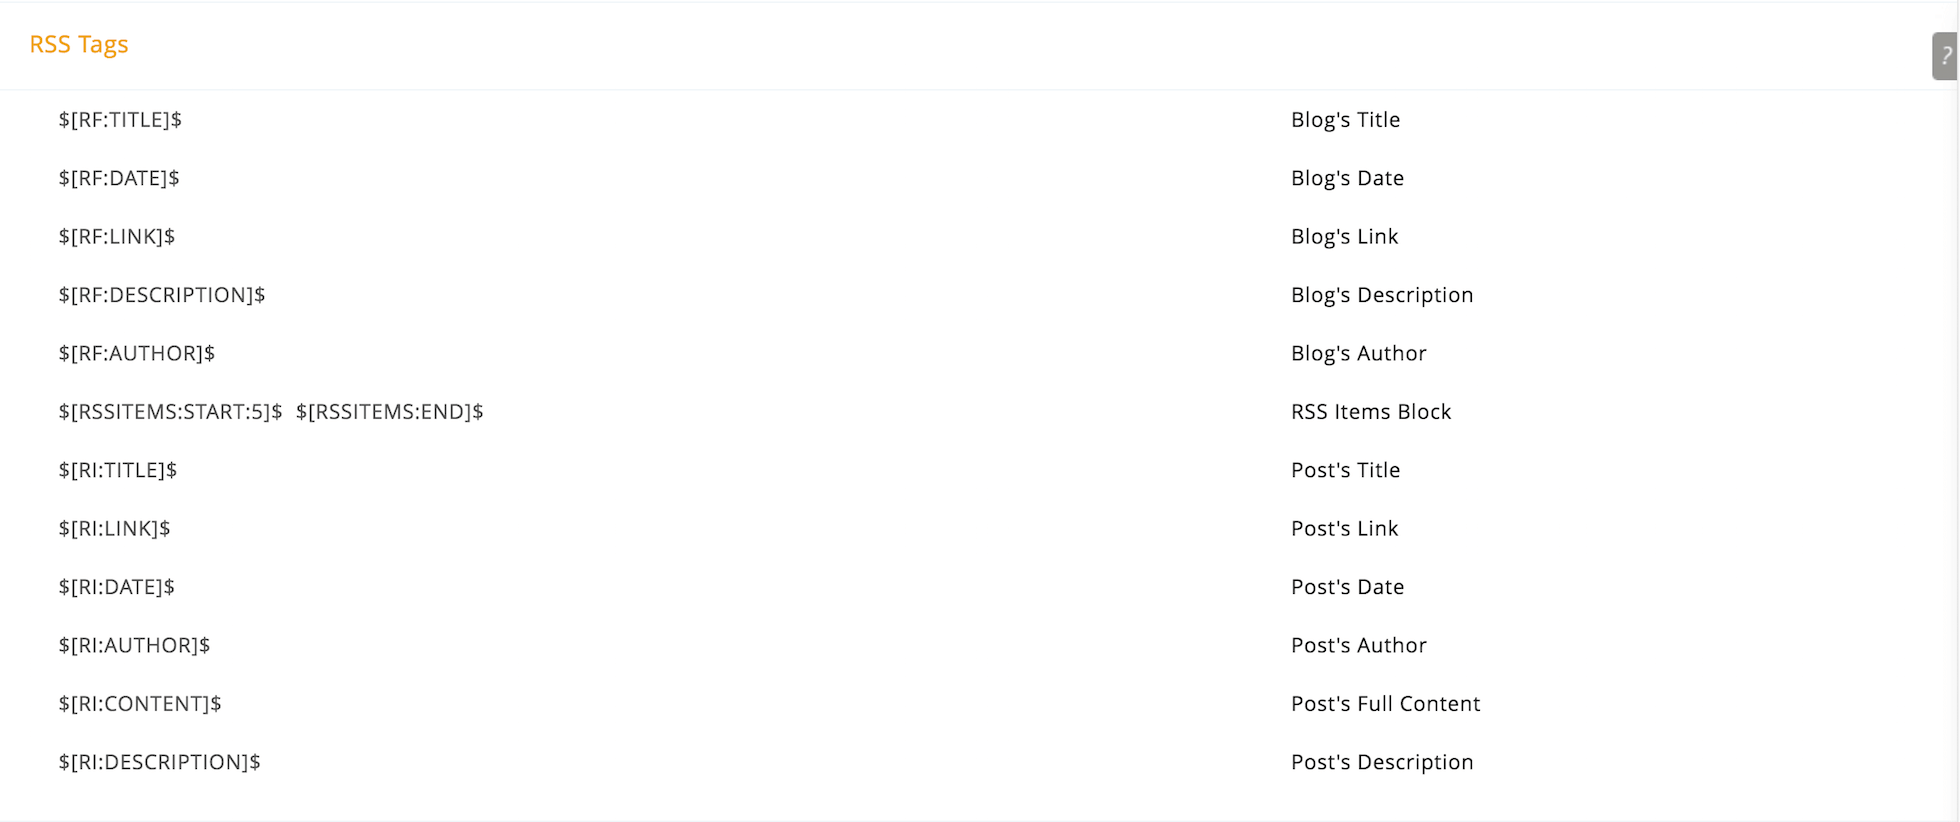
Task: Click the $[RF:LINK]$ tag
Action: (117, 237)
